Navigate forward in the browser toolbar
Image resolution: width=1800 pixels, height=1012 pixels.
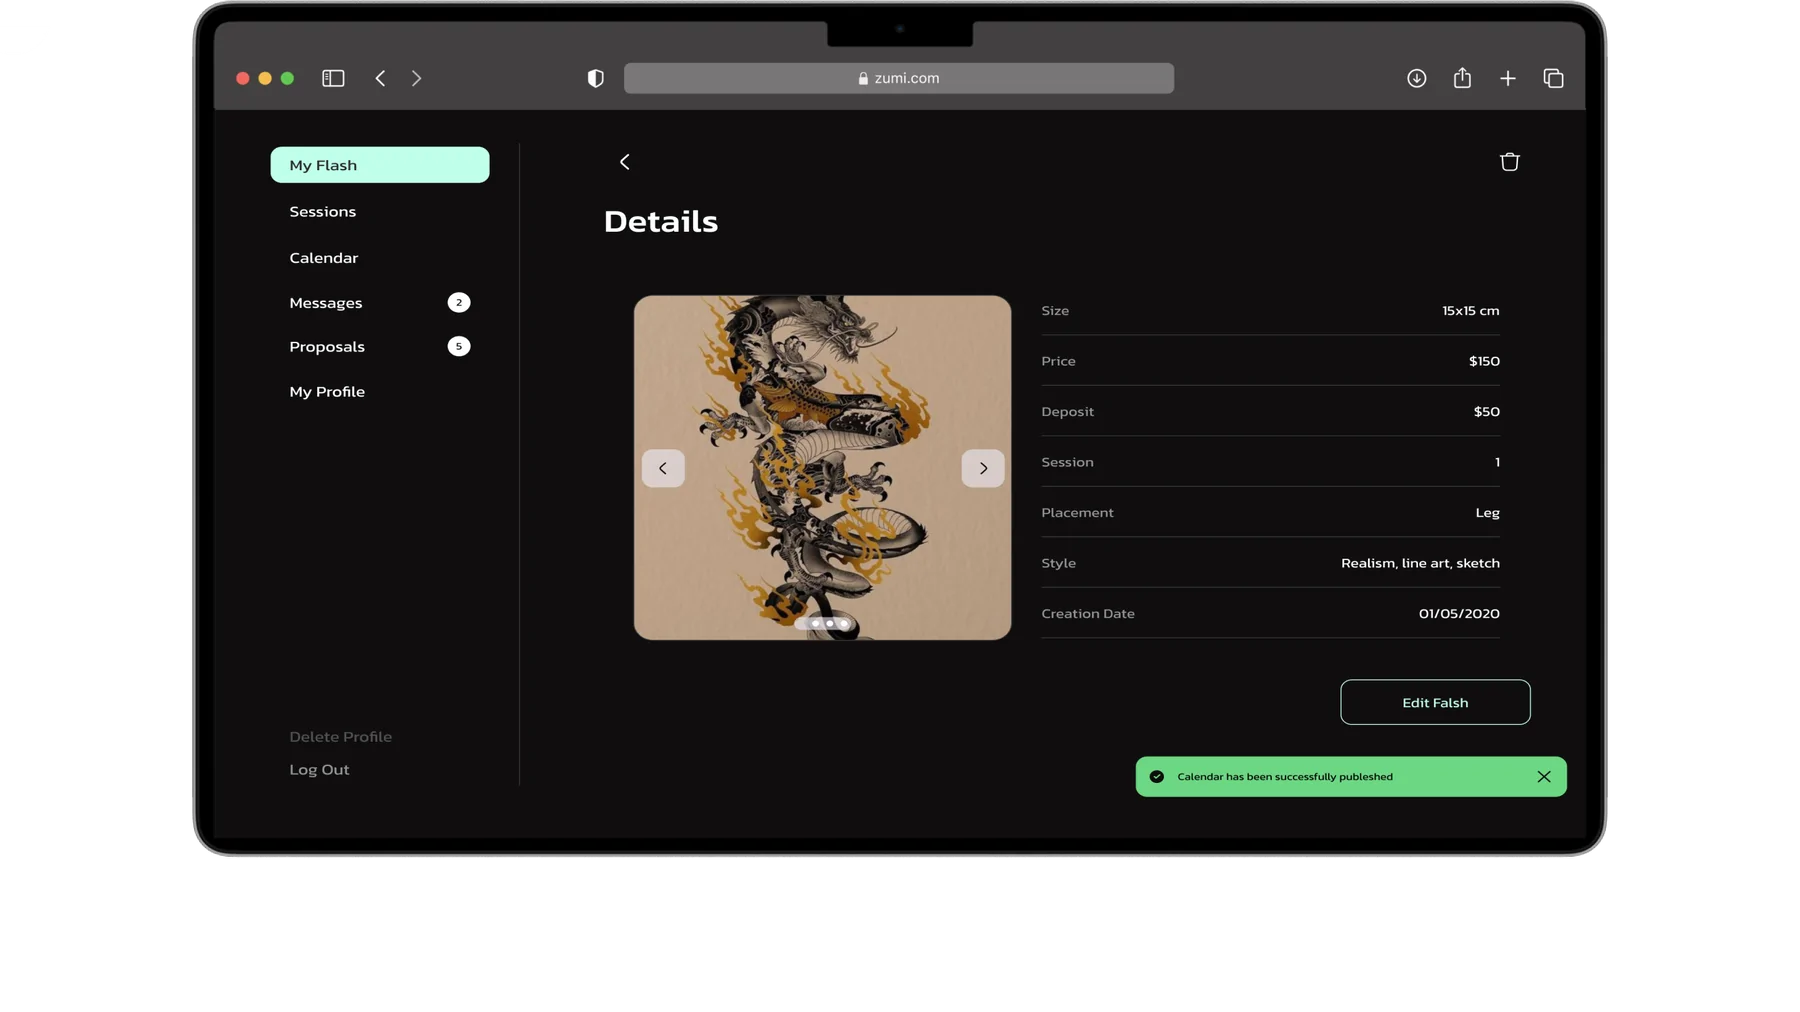(417, 78)
